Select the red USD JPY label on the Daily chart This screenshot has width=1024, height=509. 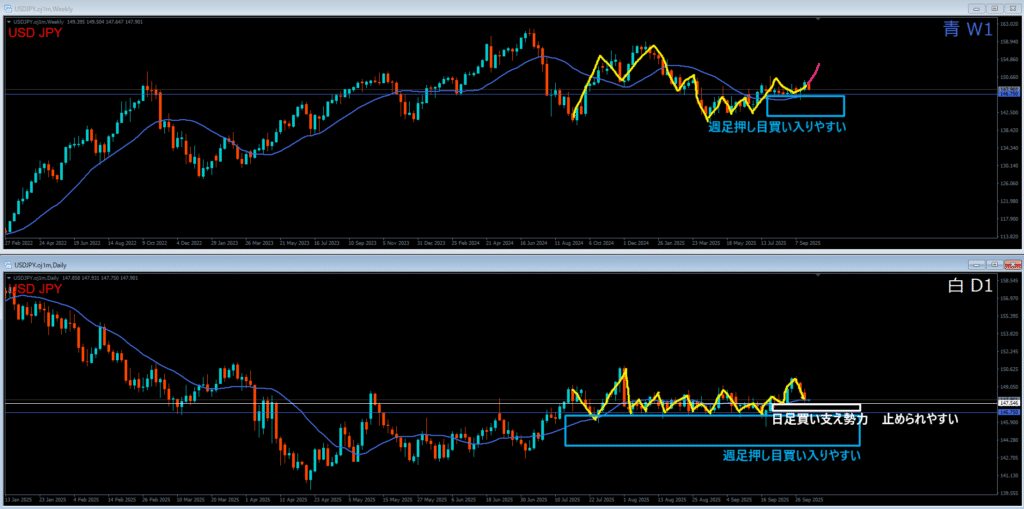click(x=34, y=289)
